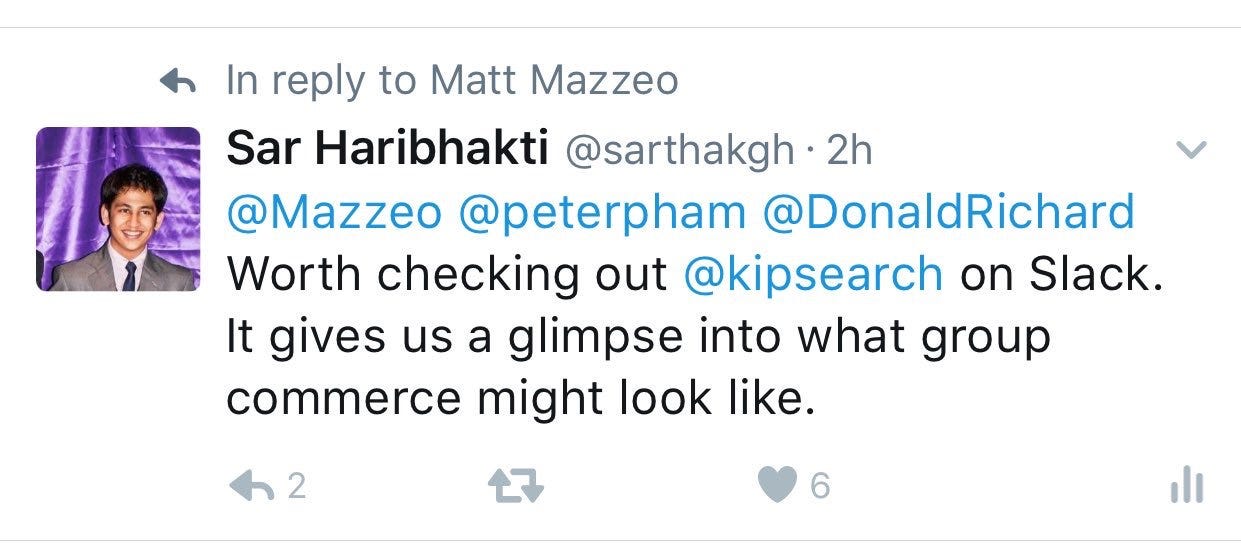Click the like count 6
1241x544 pixels.
pos(820,487)
